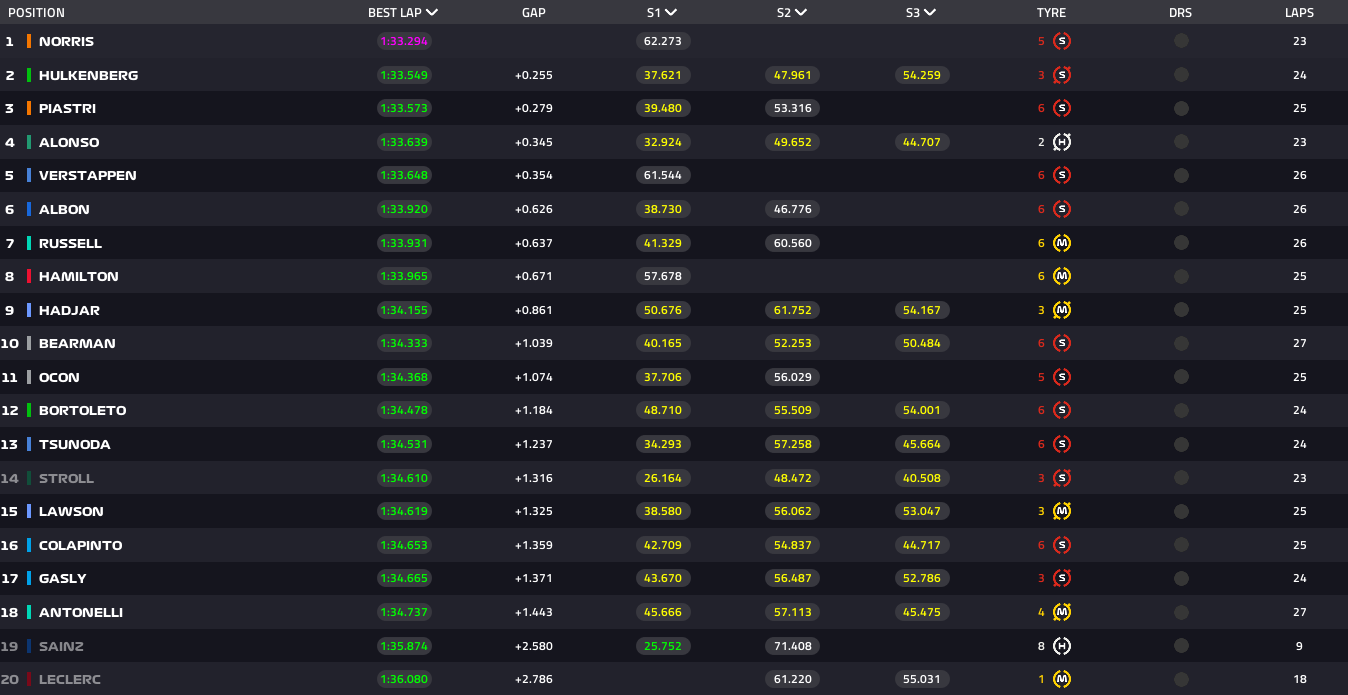Click Albon's blue team color bar

(29, 209)
